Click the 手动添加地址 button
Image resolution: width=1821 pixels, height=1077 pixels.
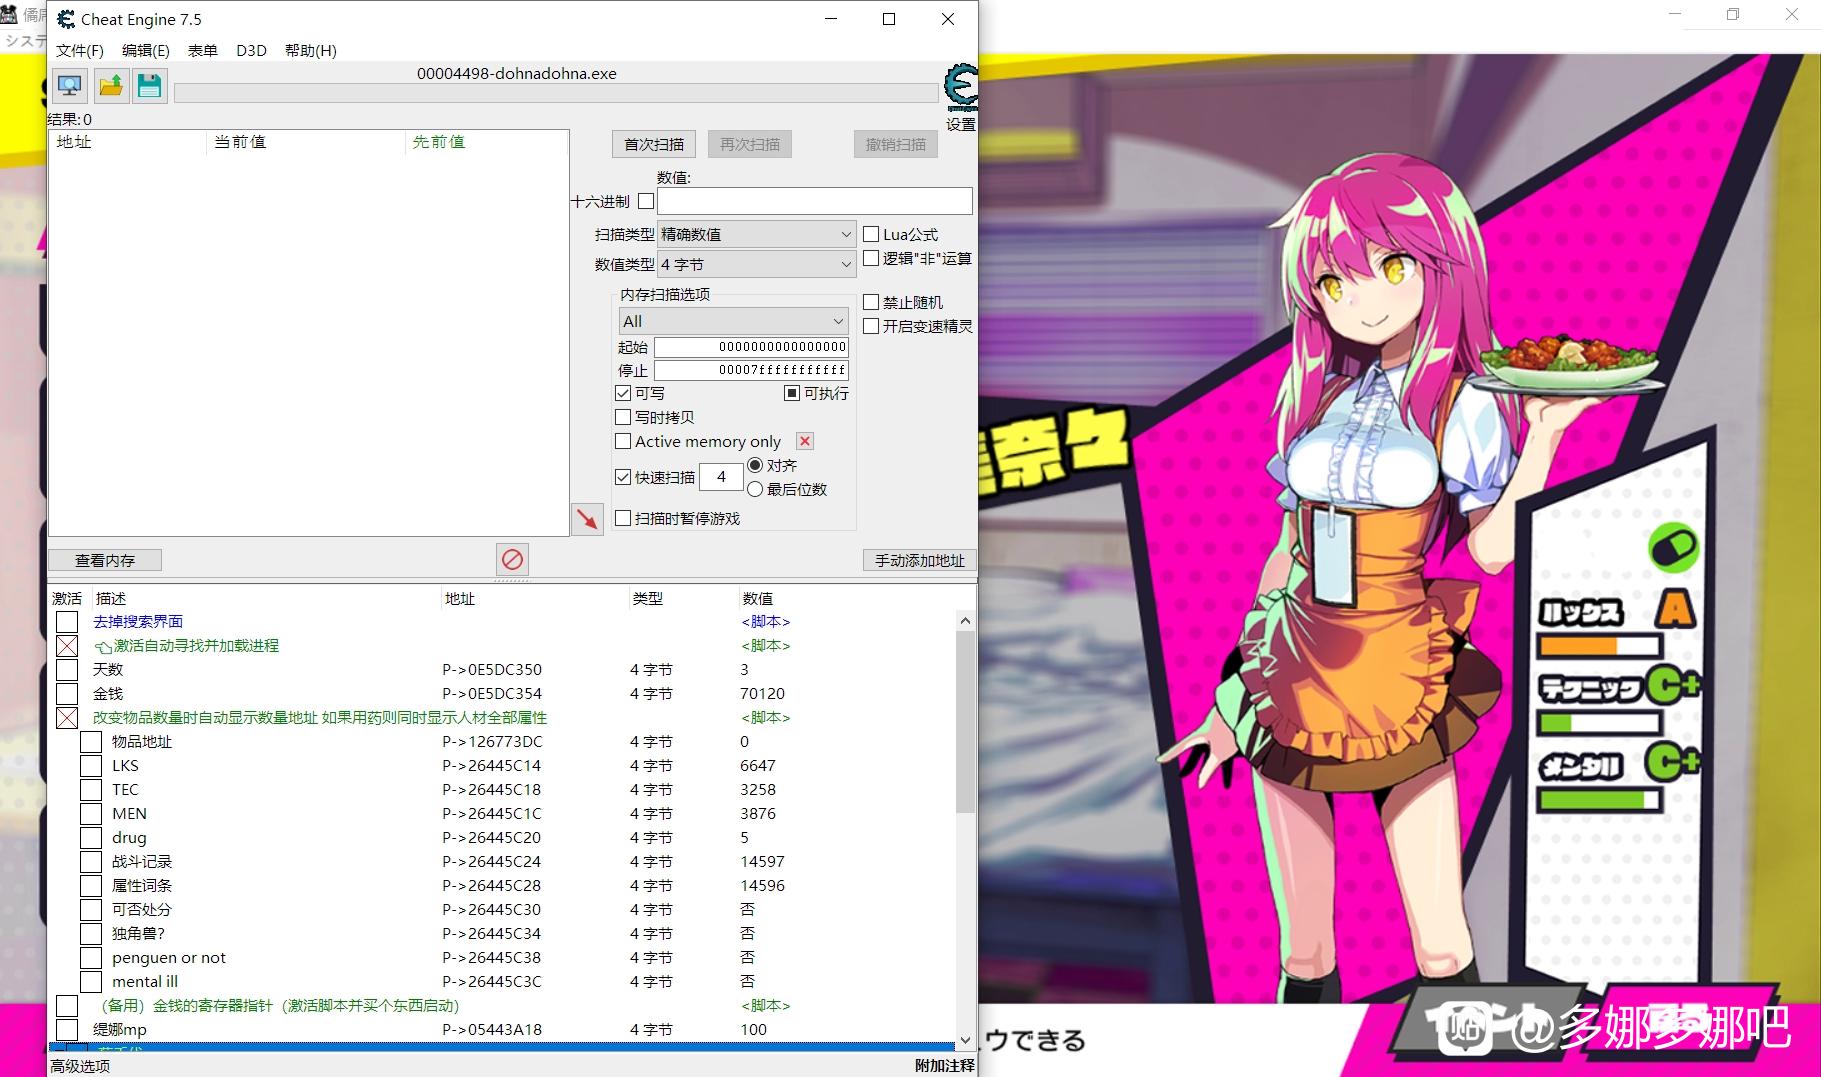pos(920,560)
